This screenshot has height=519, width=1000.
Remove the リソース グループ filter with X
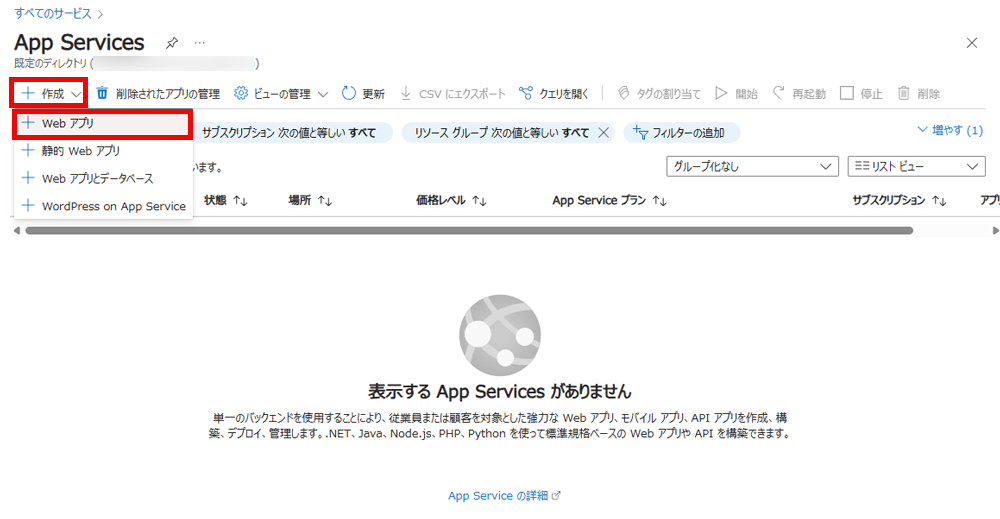coord(603,133)
